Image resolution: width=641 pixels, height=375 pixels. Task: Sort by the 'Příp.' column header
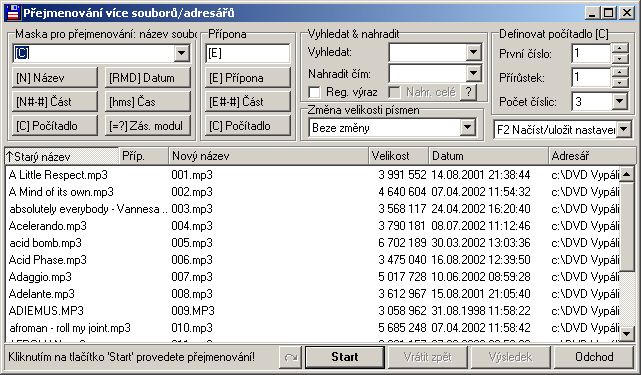point(143,156)
